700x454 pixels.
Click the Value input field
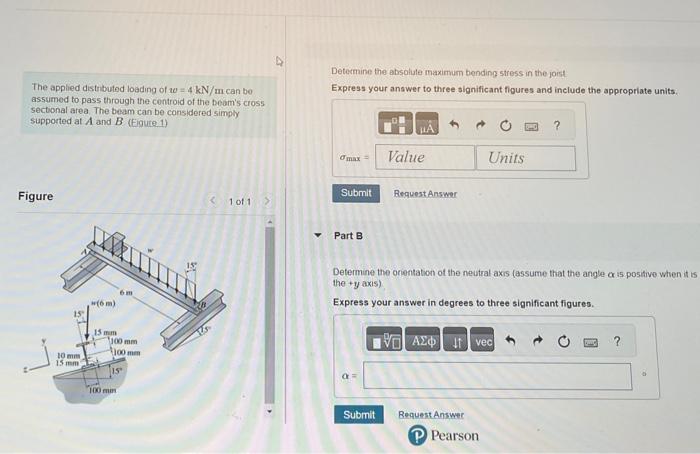[425, 157]
